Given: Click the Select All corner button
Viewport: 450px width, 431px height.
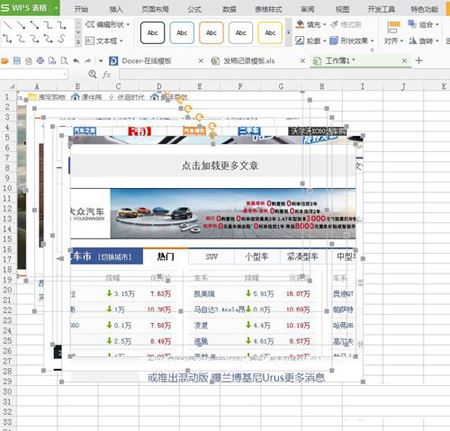Looking at the screenshot, I should coord(8,87).
